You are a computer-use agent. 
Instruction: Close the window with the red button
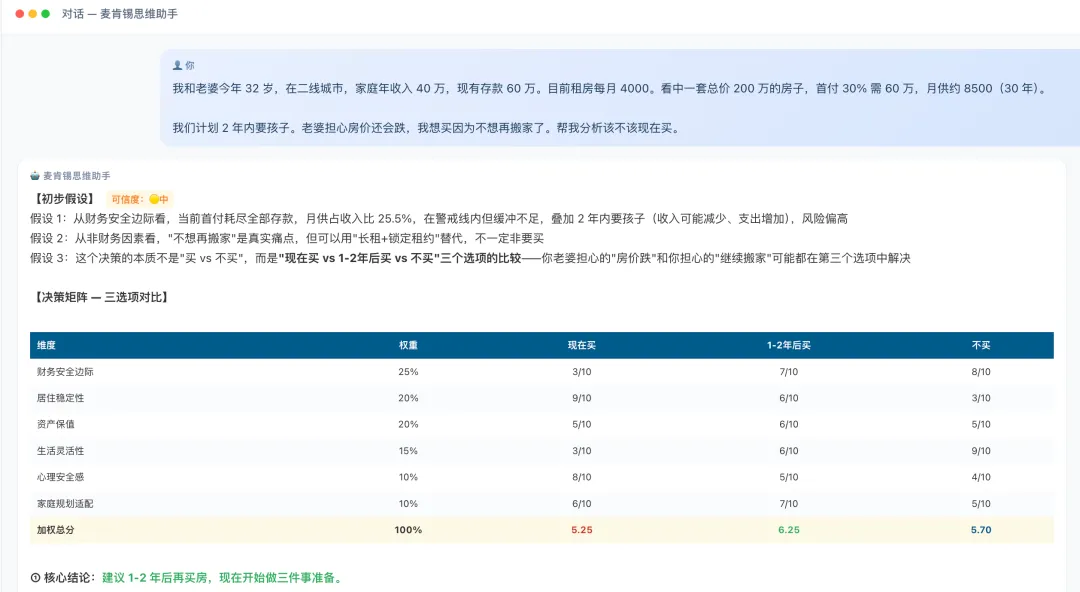point(19,14)
